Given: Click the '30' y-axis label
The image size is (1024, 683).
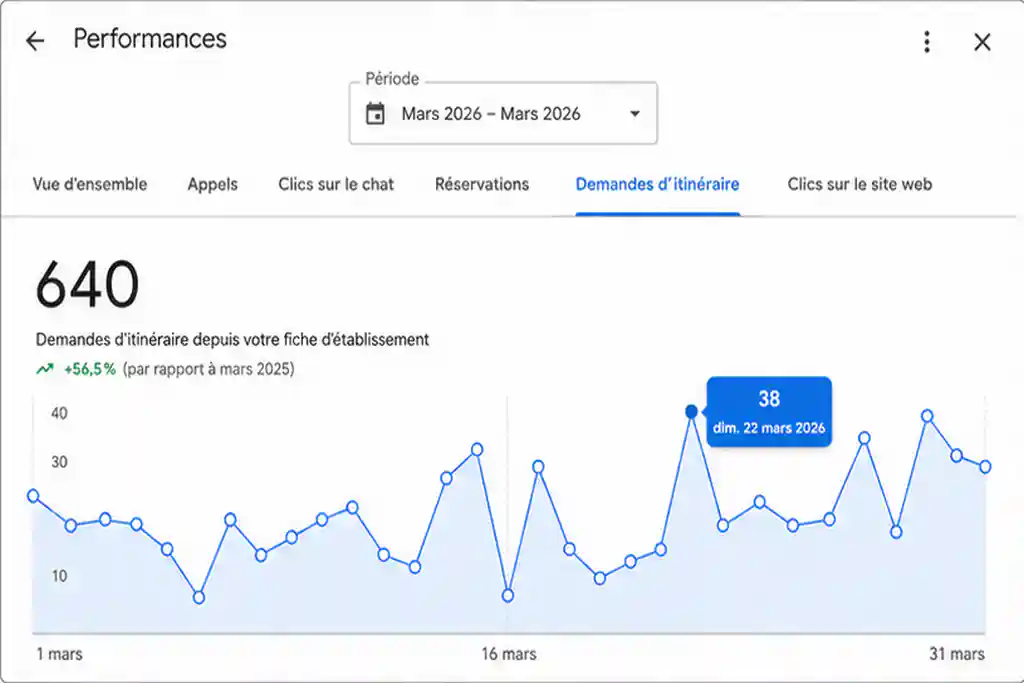Looking at the screenshot, I should click(x=59, y=462).
